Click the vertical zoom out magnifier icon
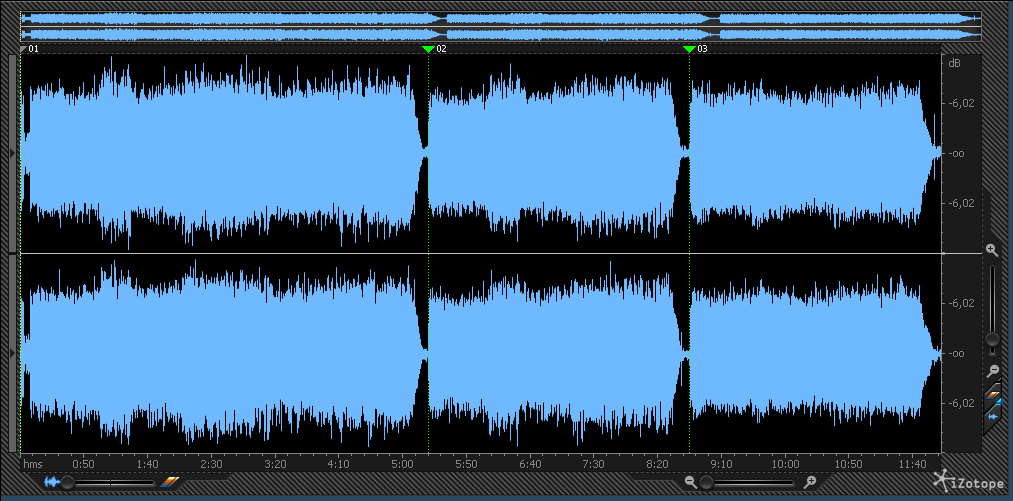The height and width of the screenshot is (501, 1013). (991, 370)
